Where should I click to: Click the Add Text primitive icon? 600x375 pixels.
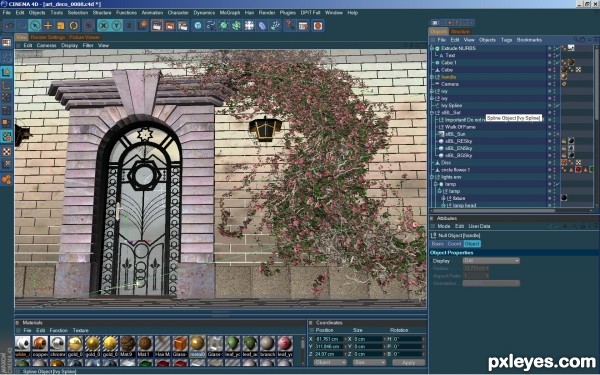(x=198, y=26)
